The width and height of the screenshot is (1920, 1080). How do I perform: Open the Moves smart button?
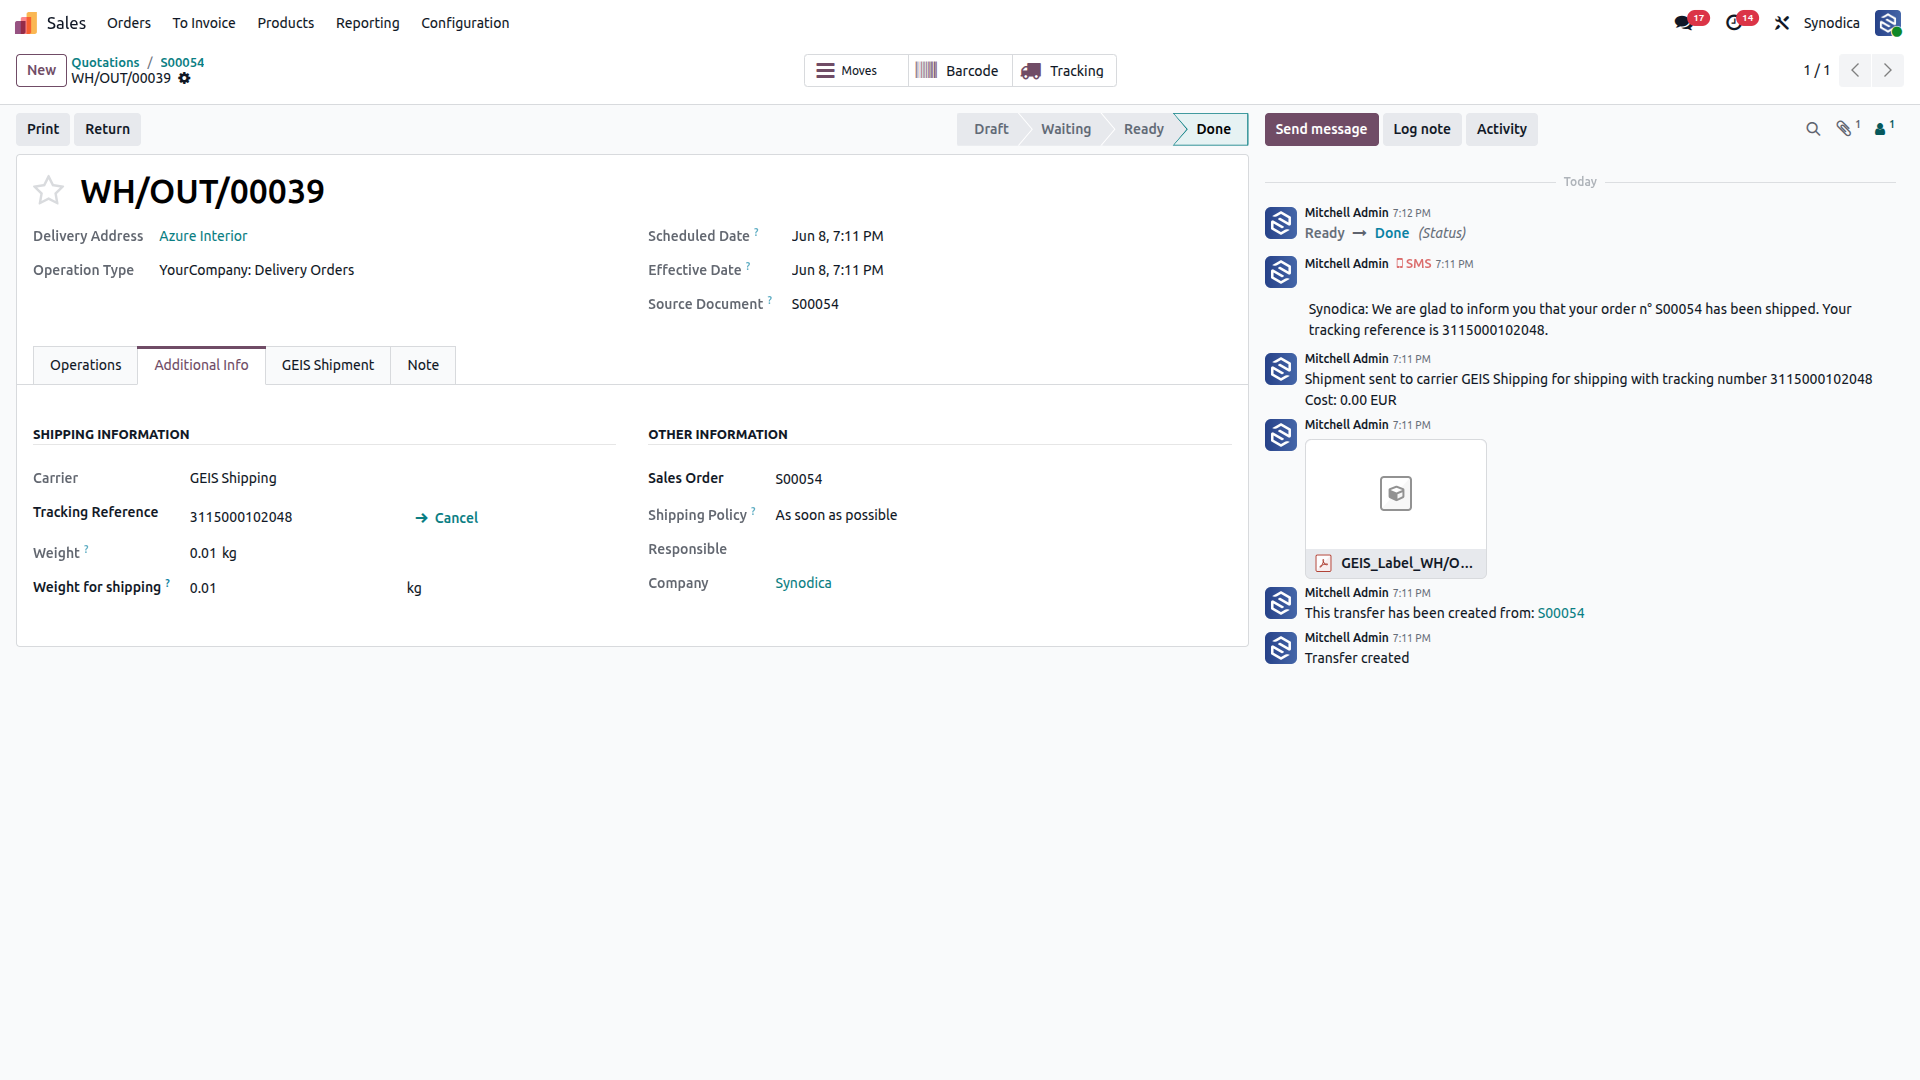pyautogui.click(x=857, y=71)
